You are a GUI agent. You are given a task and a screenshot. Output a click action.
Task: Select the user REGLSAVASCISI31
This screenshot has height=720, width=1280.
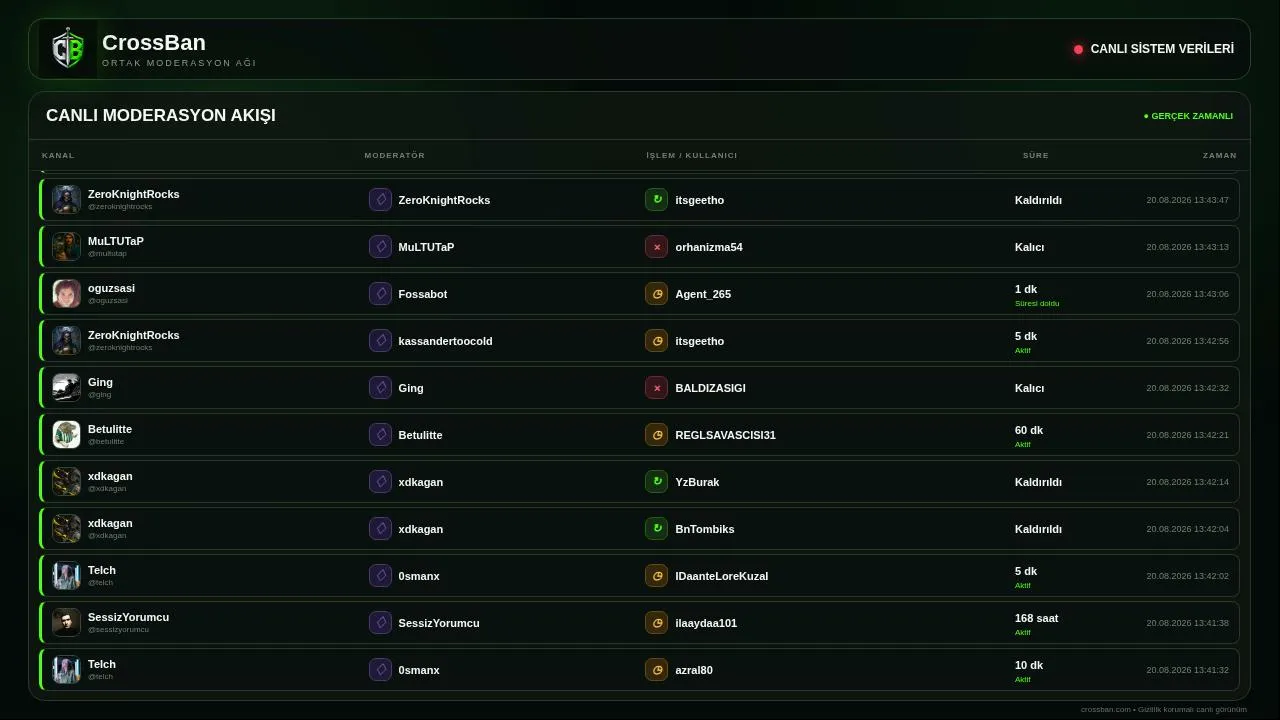[x=725, y=435]
